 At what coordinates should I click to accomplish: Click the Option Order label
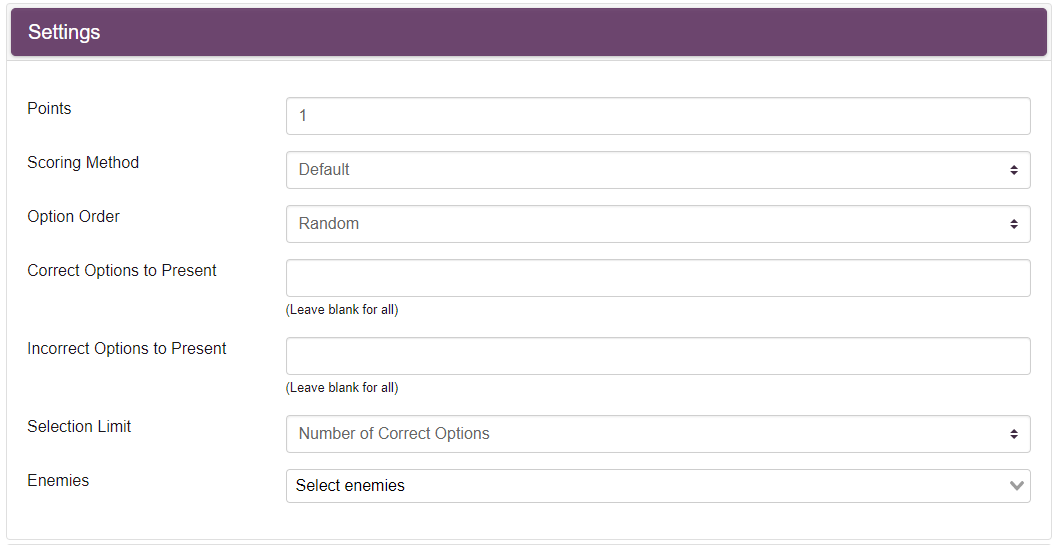73,216
